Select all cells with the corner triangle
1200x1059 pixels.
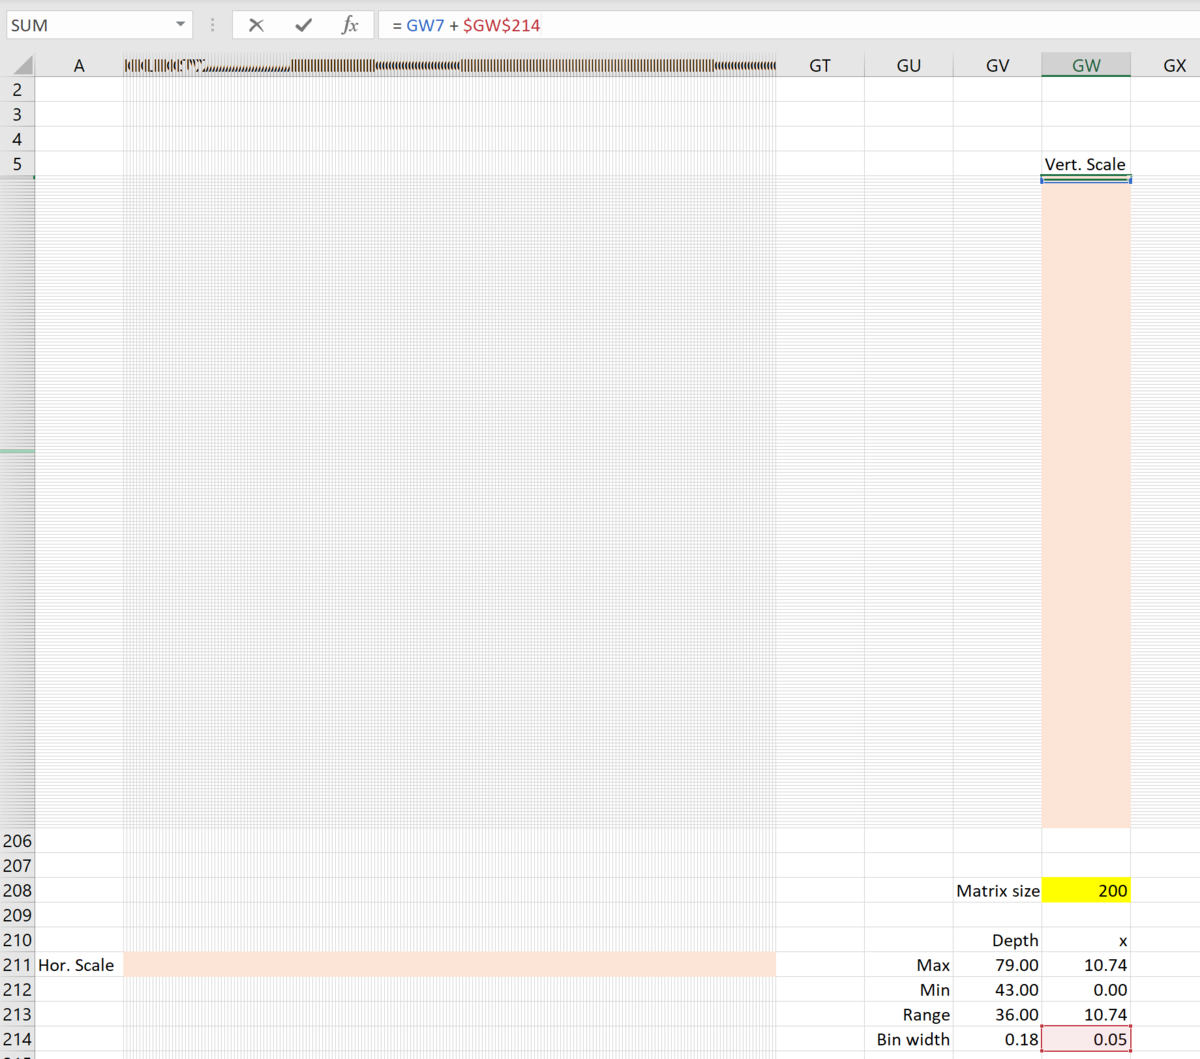tap(20, 64)
